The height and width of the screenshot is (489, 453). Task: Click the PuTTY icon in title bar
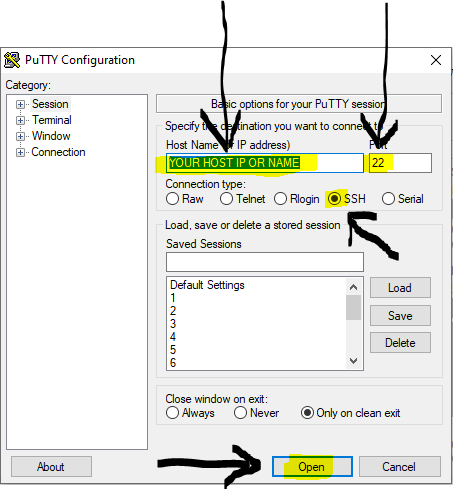pos(12,60)
